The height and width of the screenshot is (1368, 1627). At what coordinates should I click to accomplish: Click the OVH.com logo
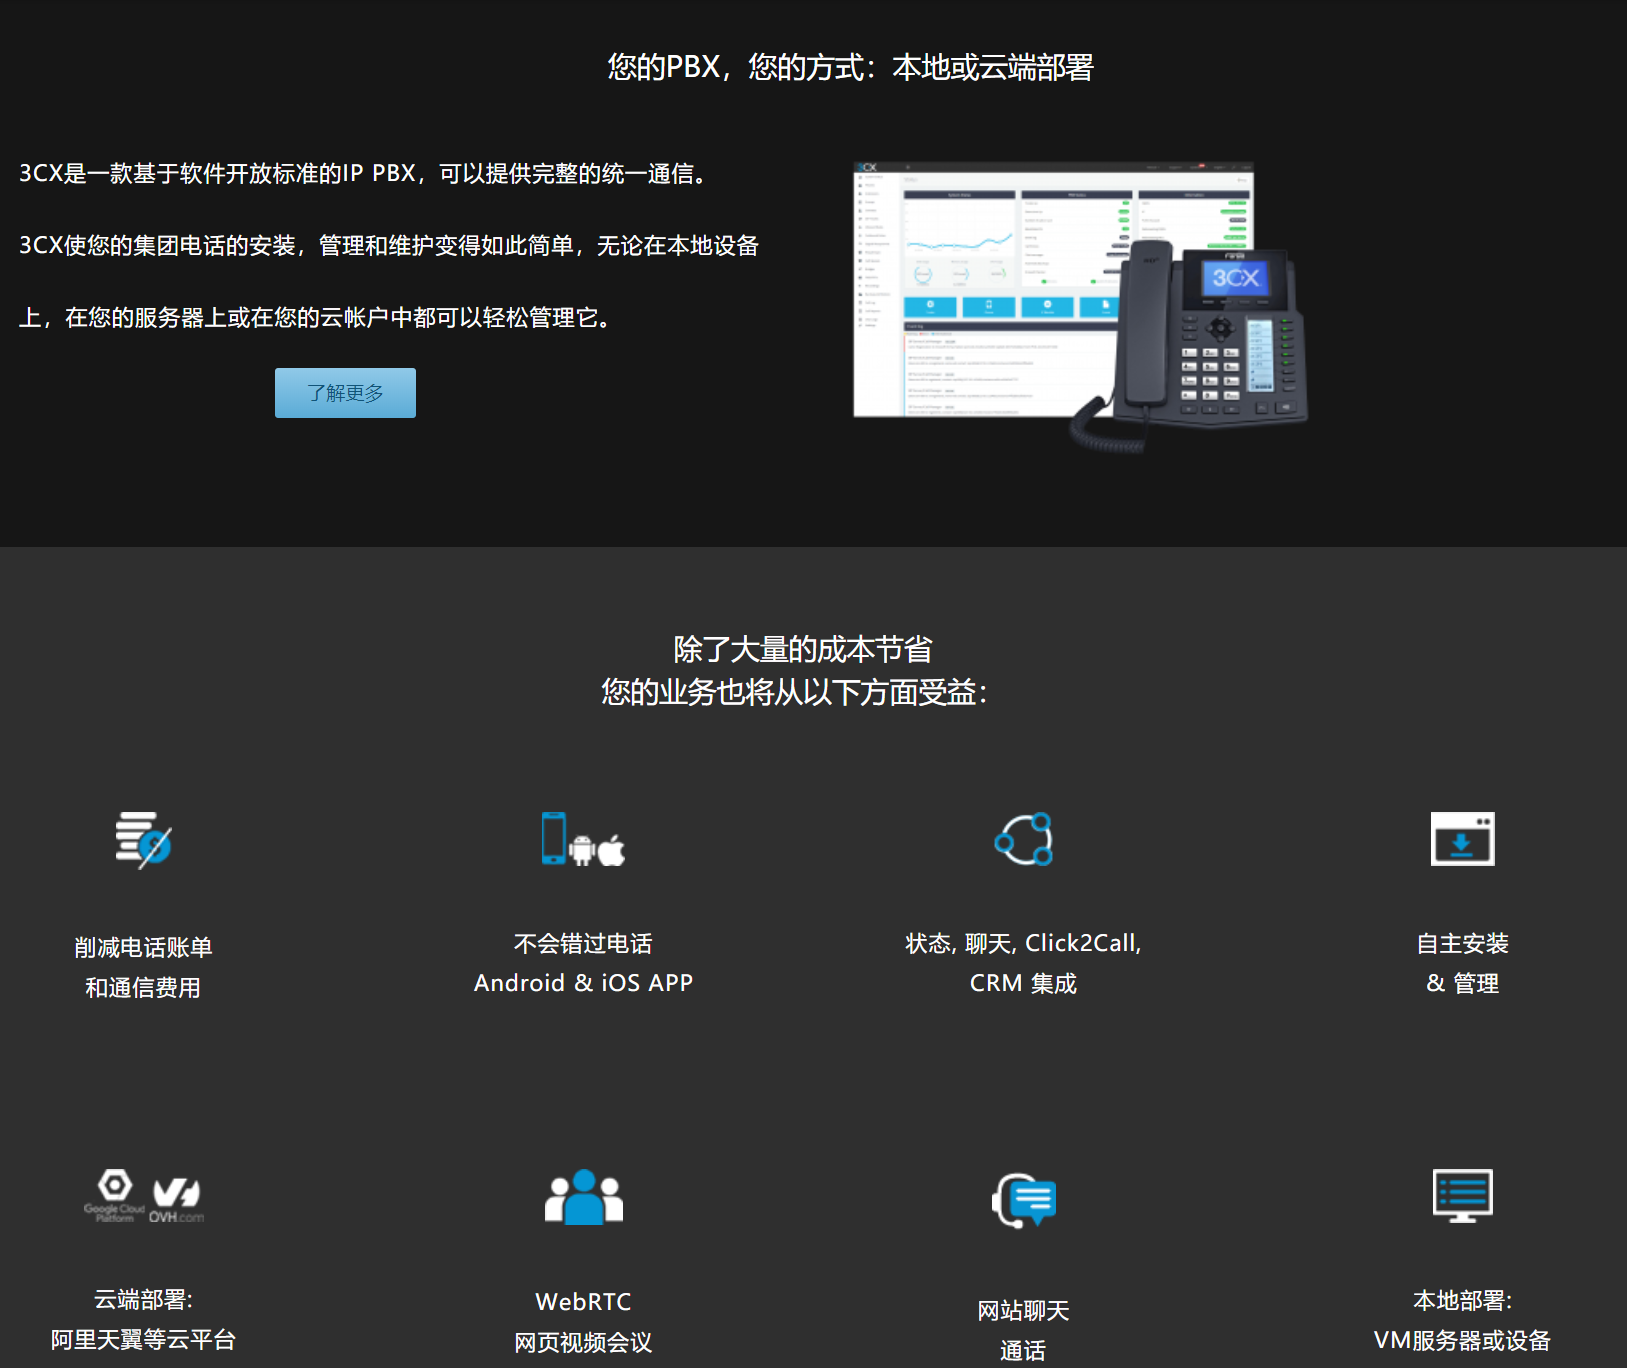(177, 1200)
